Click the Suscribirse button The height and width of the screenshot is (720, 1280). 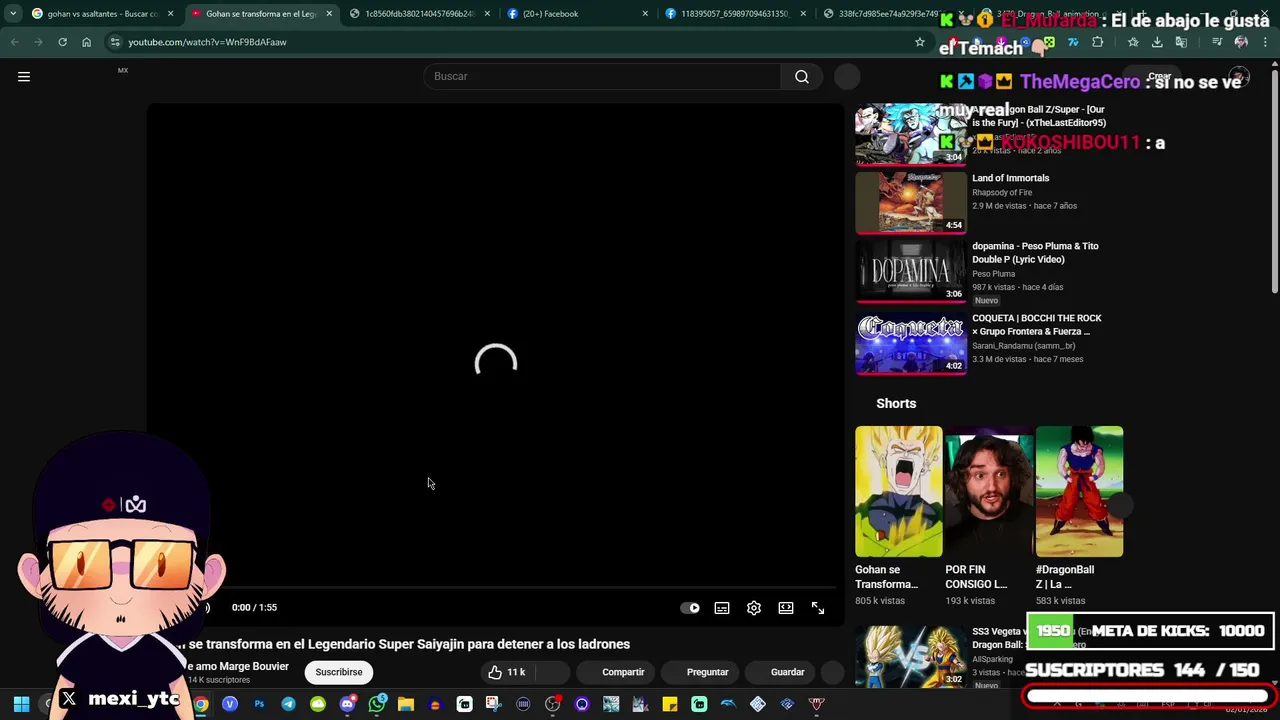[x=339, y=672]
